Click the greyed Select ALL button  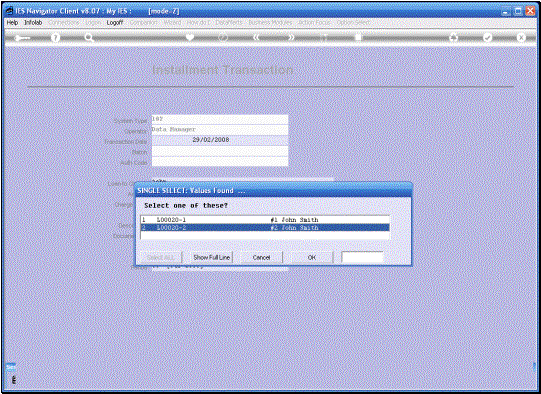160,257
